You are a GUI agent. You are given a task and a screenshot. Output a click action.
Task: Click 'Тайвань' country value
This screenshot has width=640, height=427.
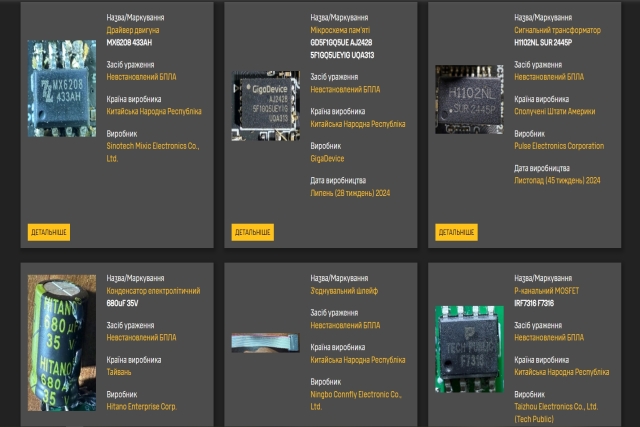119,372
